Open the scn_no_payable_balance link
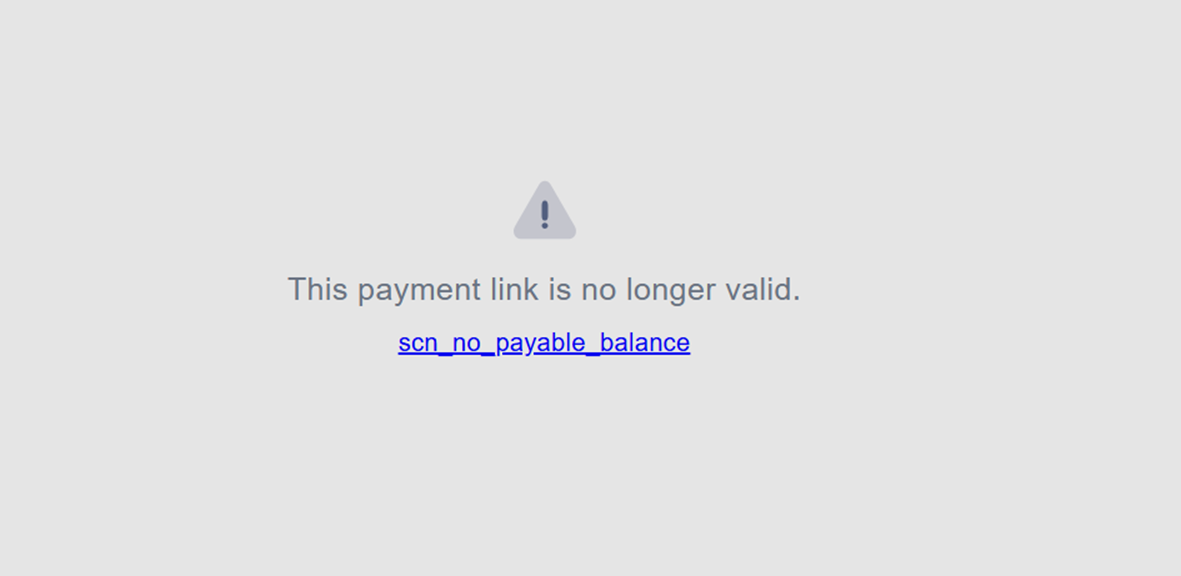The height and width of the screenshot is (576, 1181). [x=544, y=343]
